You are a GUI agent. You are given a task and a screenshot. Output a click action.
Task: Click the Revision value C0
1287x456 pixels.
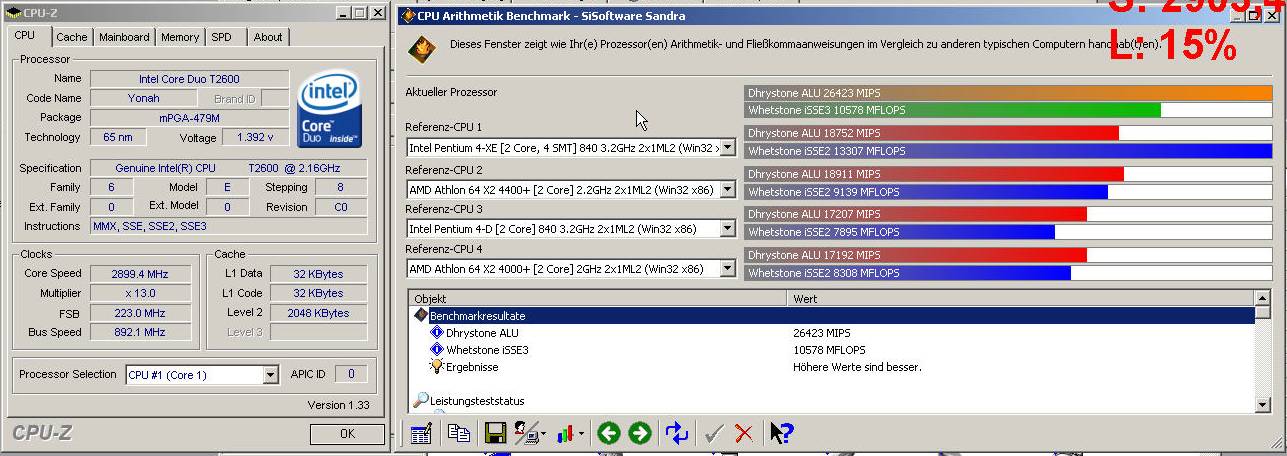[340, 207]
